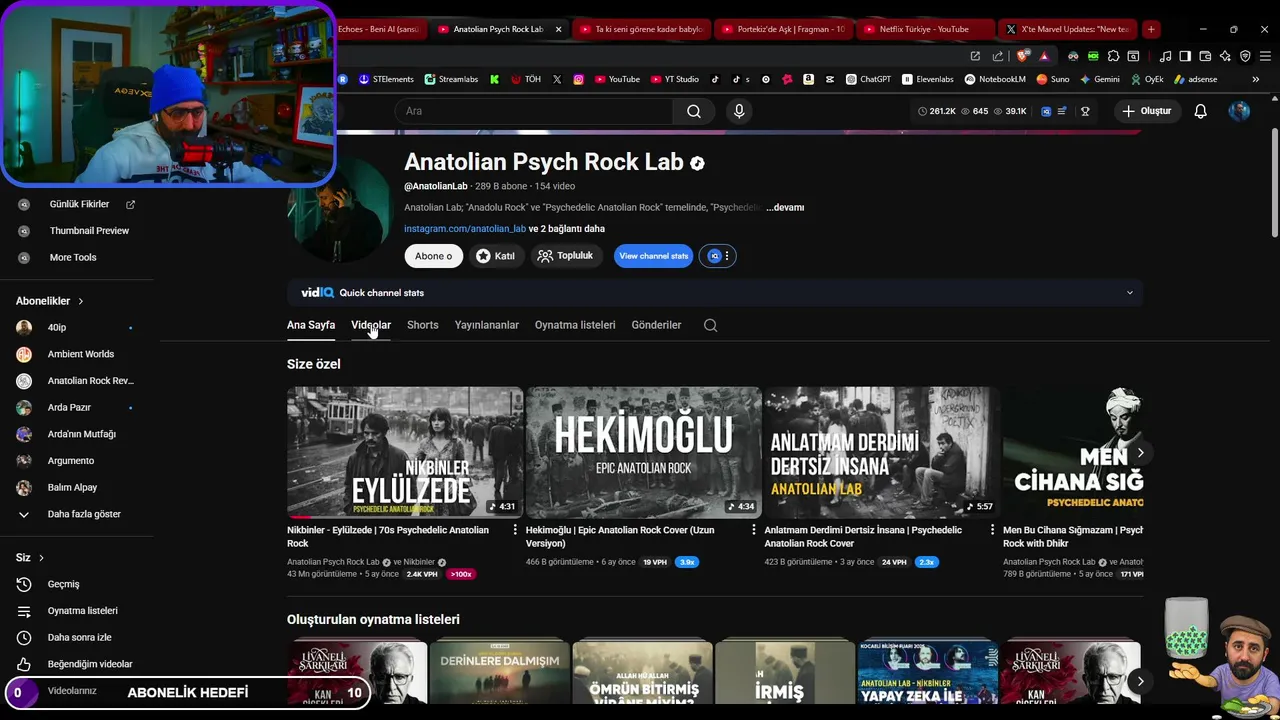The image size is (1280, 720).
Task: Open the Elevenlabs bookmark
Action: tap(928, 79)
